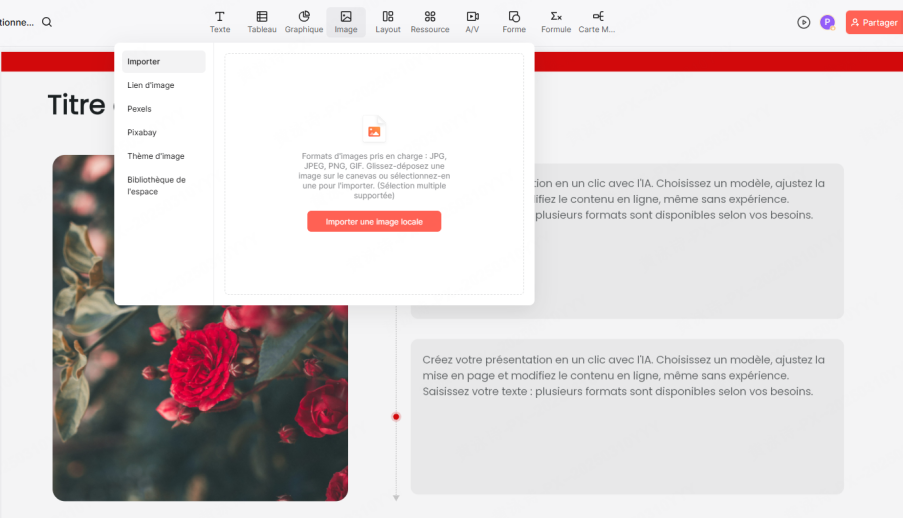Open the Carte mentale tool
This screenshot has width=903, height=518.
[x=597, y=21]
